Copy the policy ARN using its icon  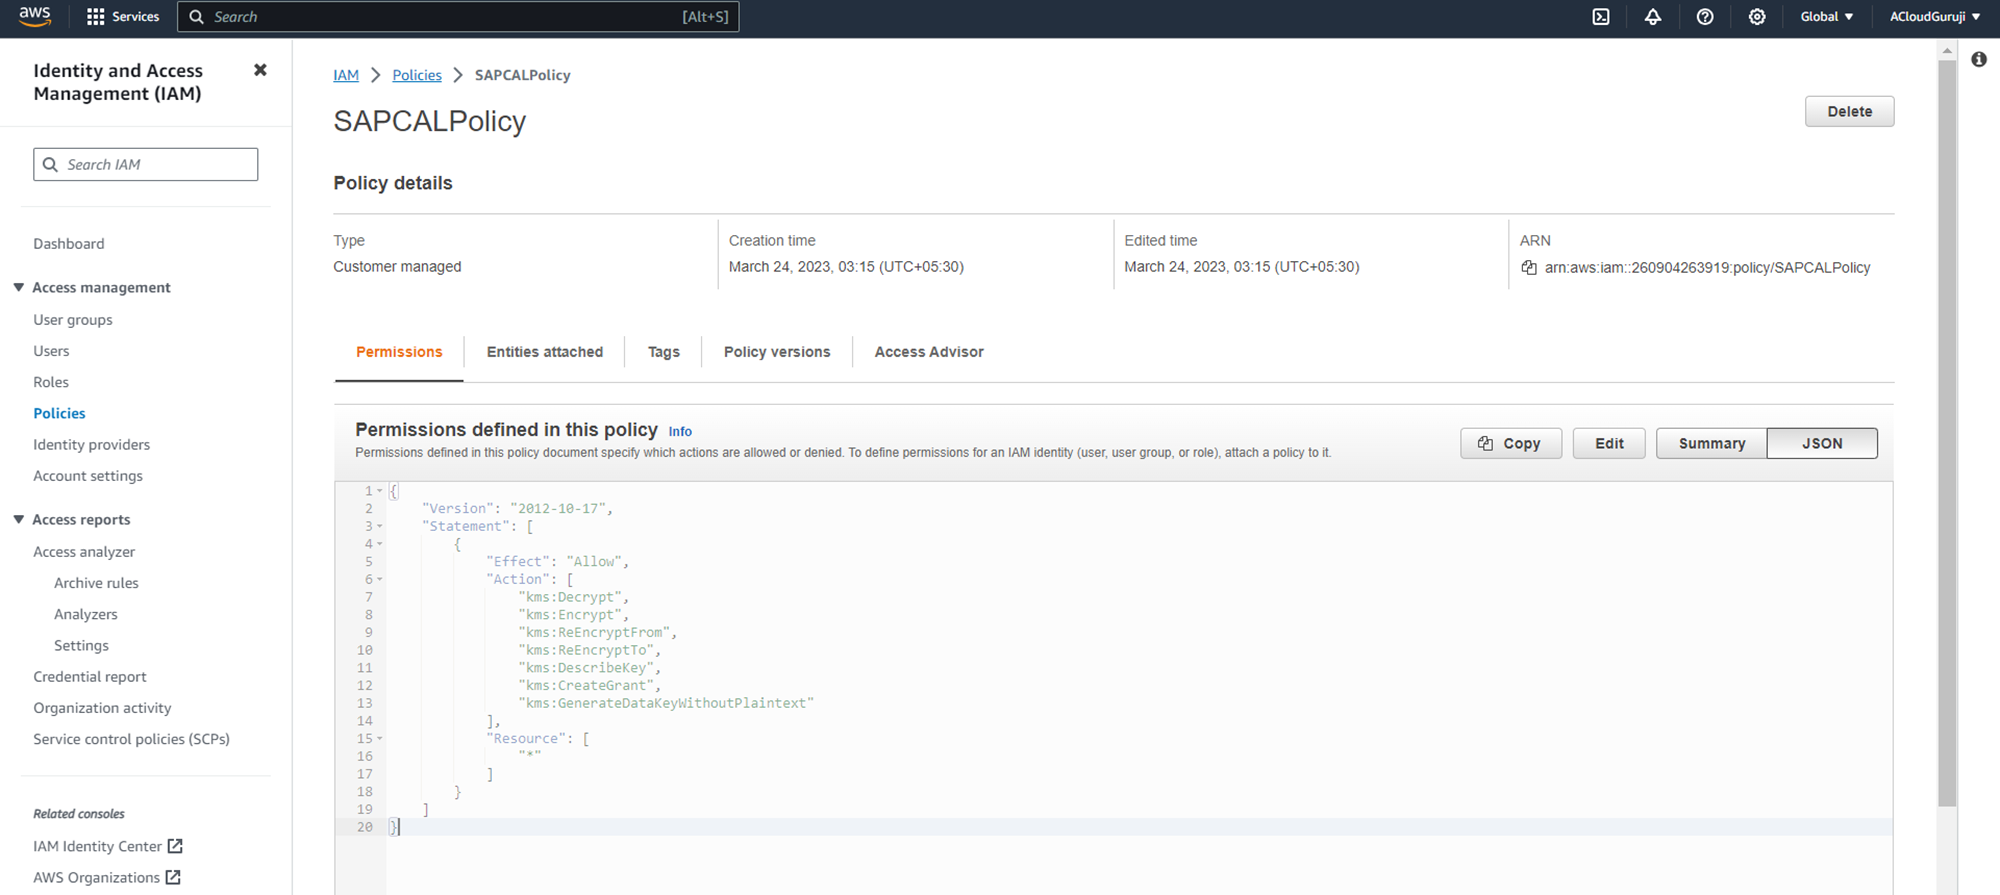pos(1529,268)
